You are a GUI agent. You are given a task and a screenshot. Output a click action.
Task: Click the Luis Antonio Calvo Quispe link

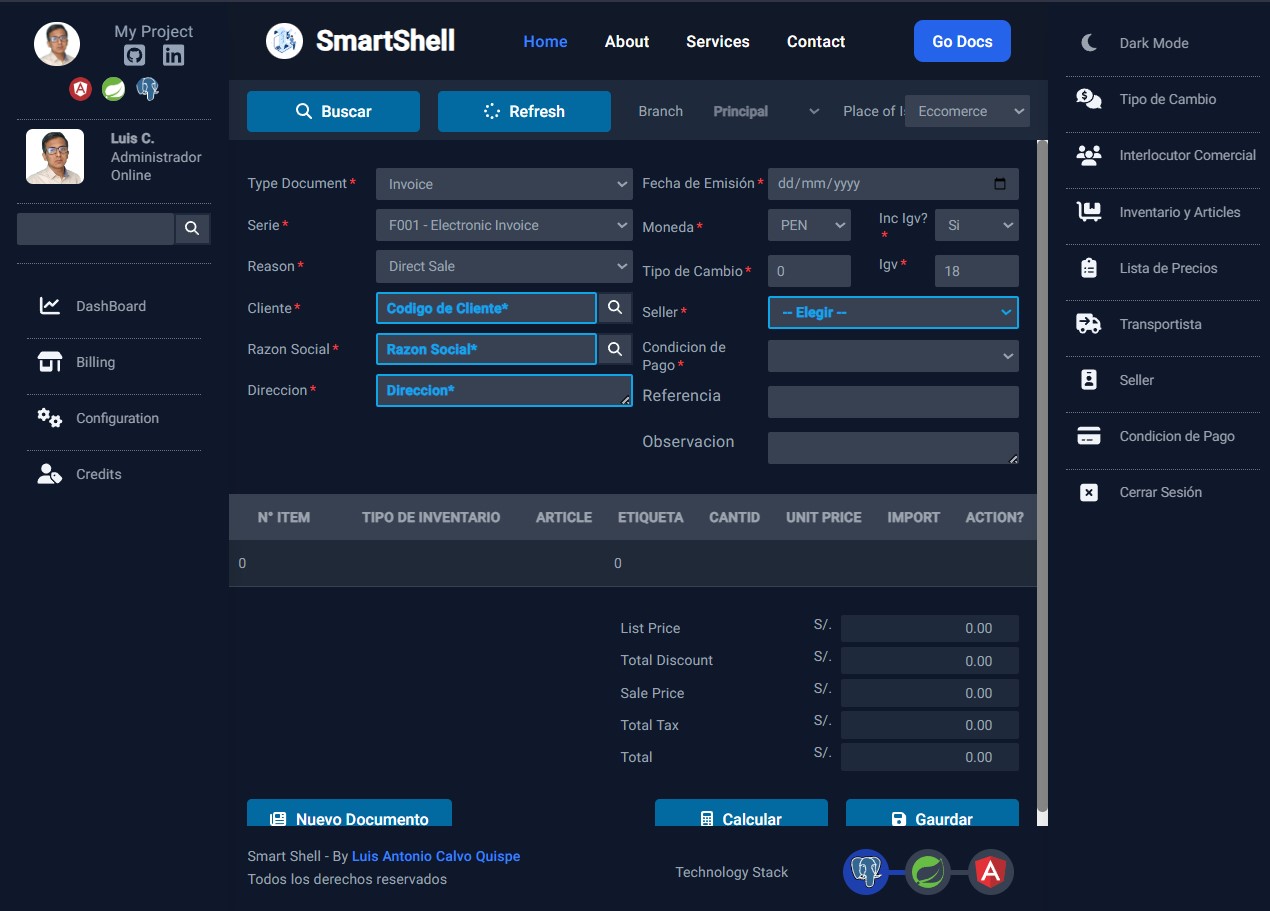pyautogui.click(x=435, y=856)
